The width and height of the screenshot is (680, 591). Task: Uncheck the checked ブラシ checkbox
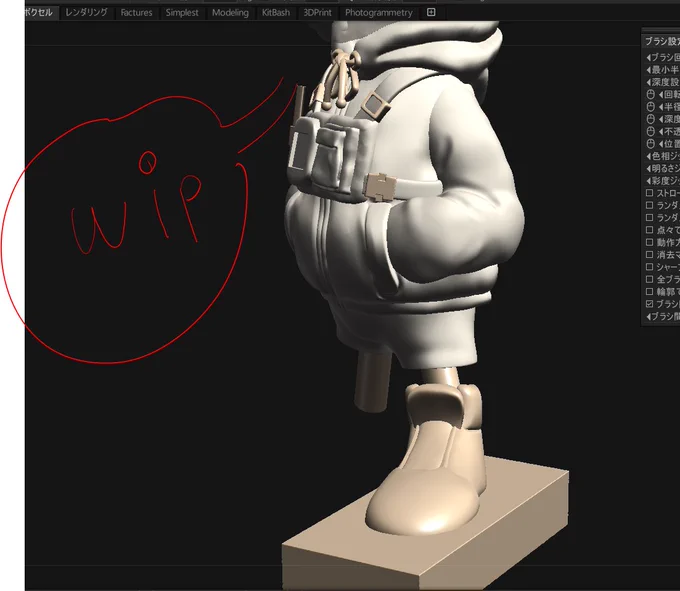coord(649,304)
